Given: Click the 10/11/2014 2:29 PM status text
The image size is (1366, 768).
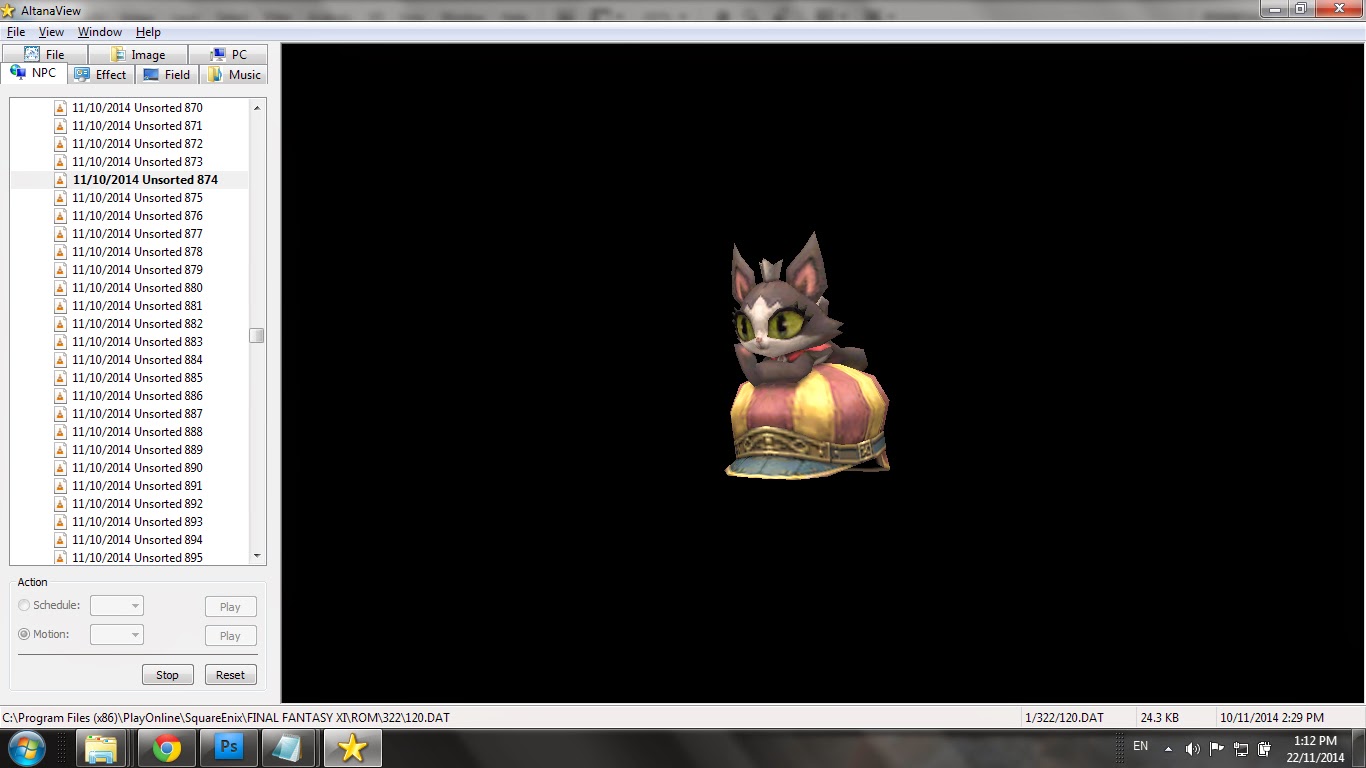Looking at the screenshot, I should 1271,718.
